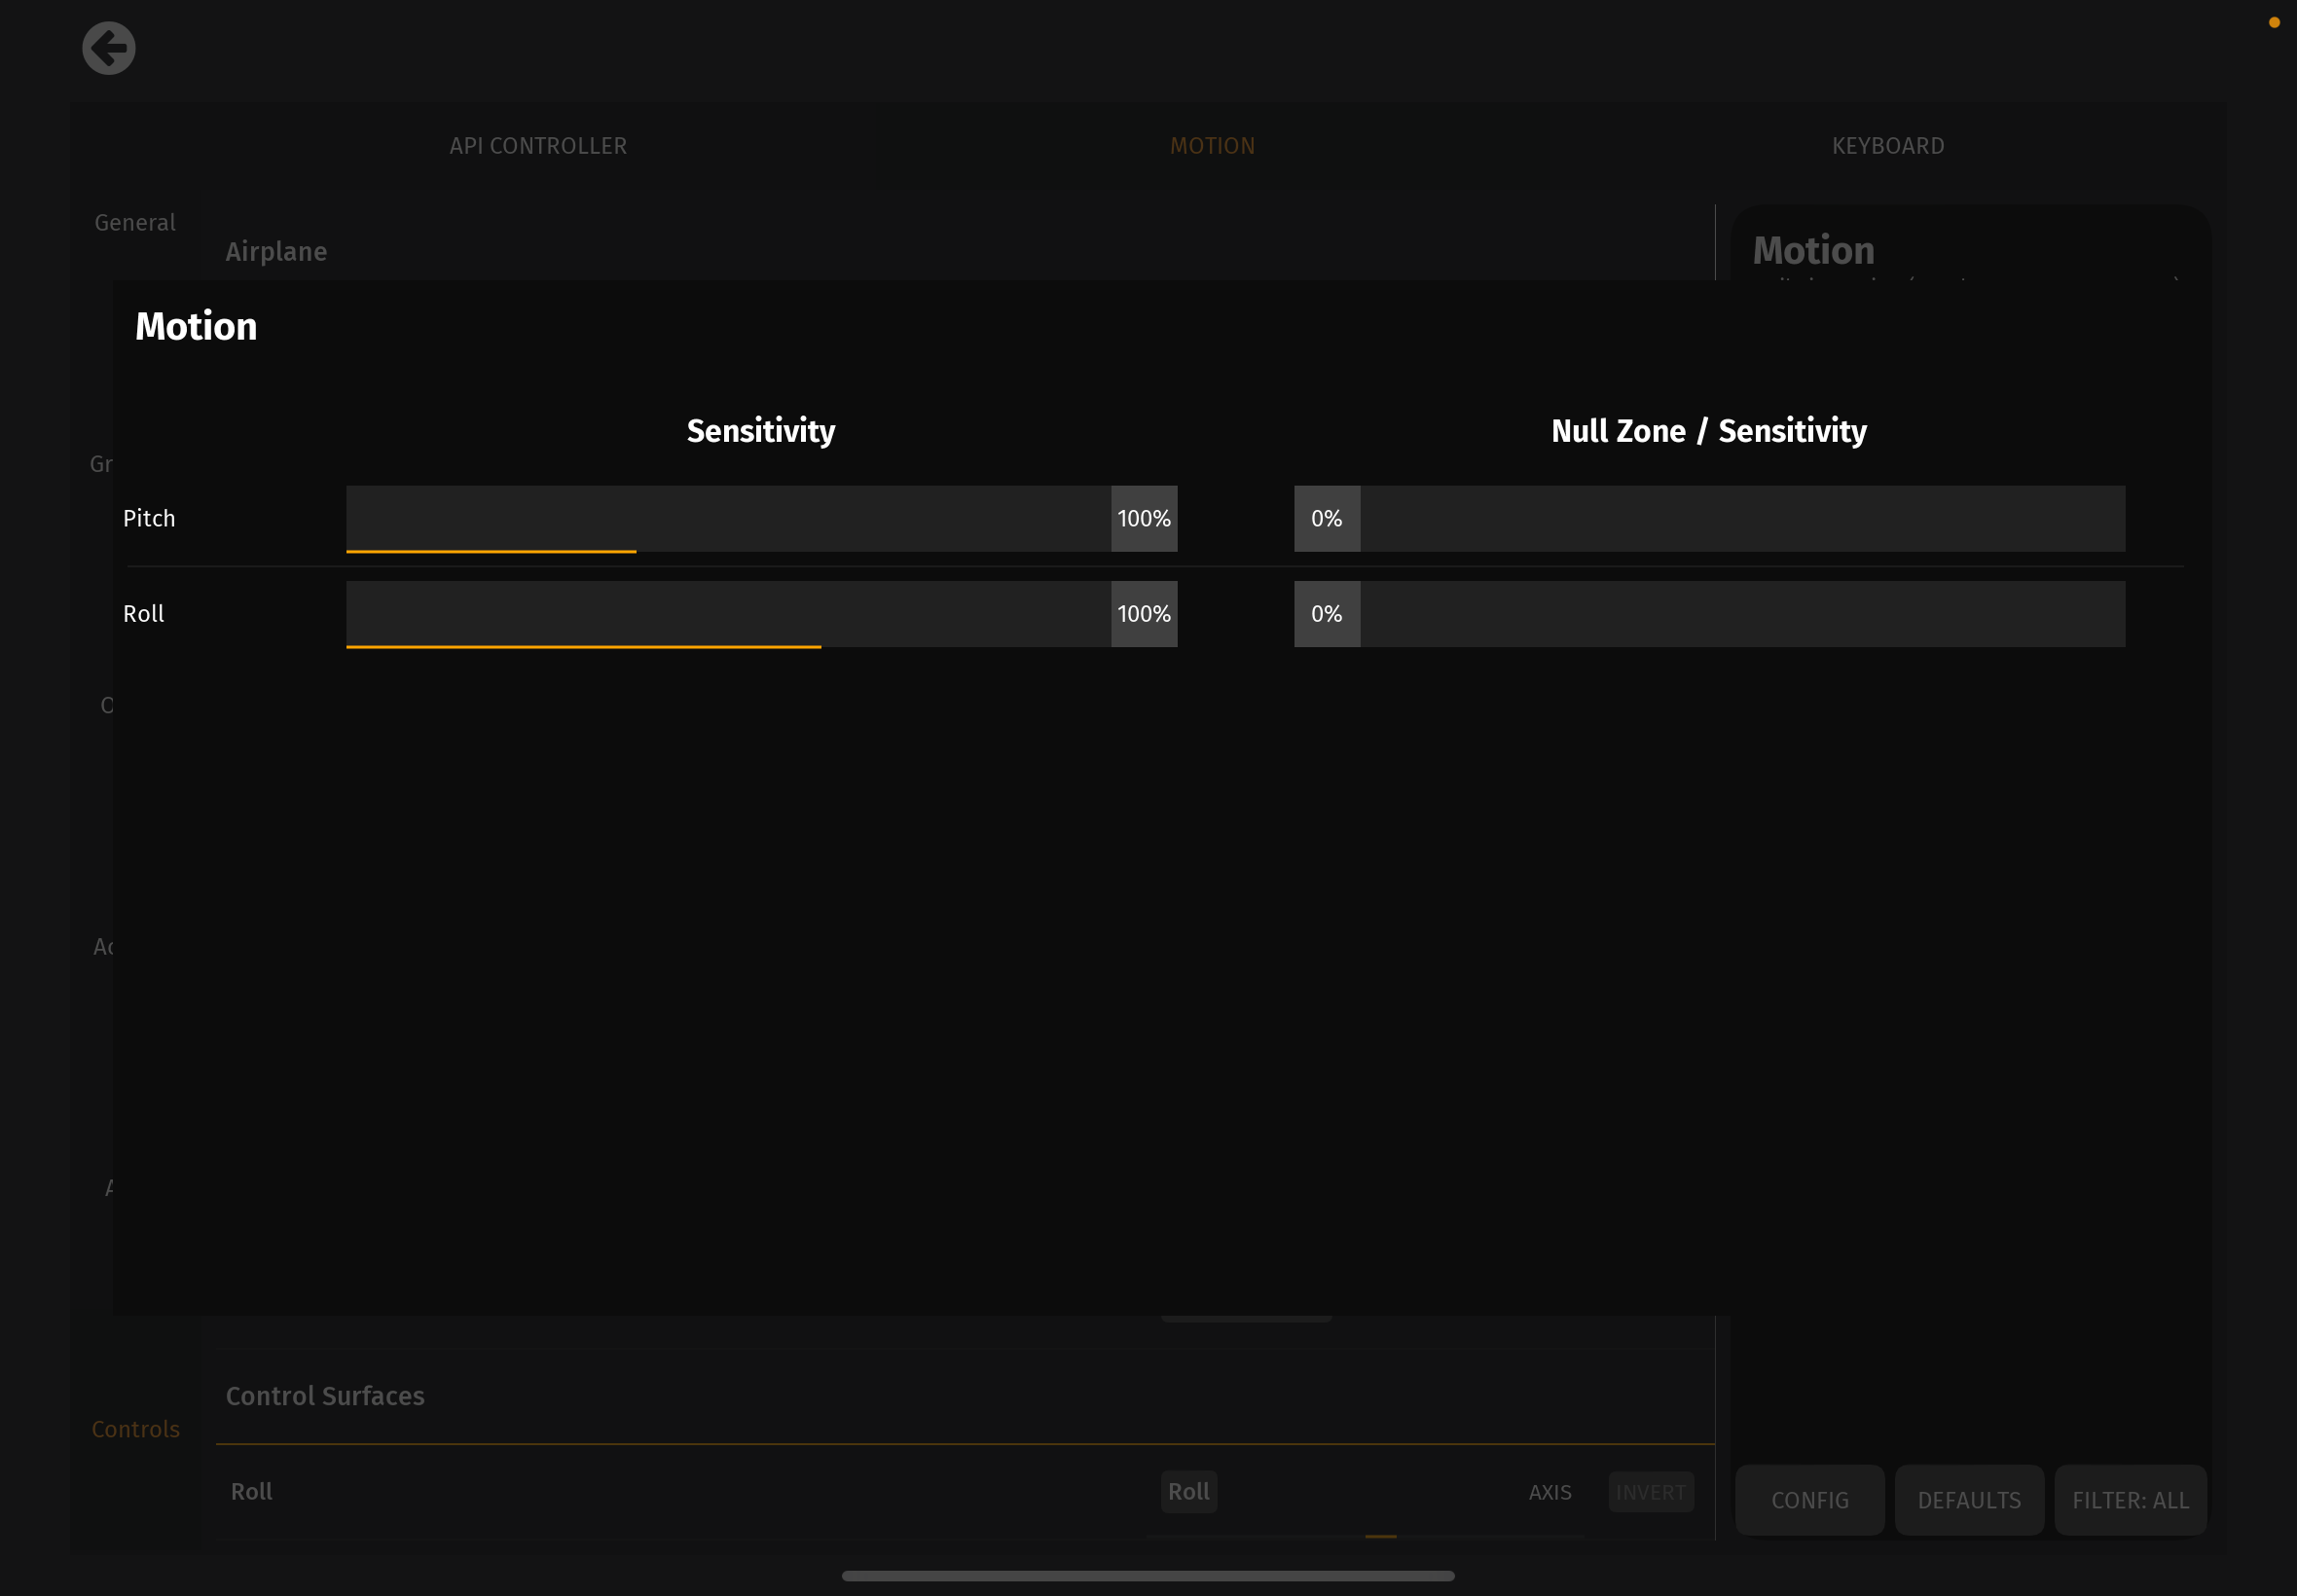Click the back arrow icon

pos(108,48)
